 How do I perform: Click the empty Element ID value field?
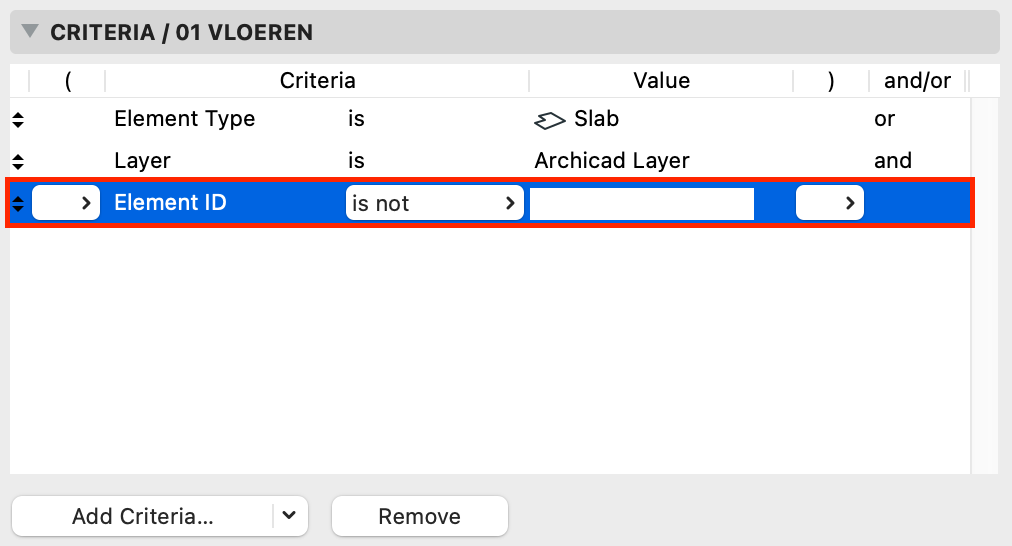[642, 203]
